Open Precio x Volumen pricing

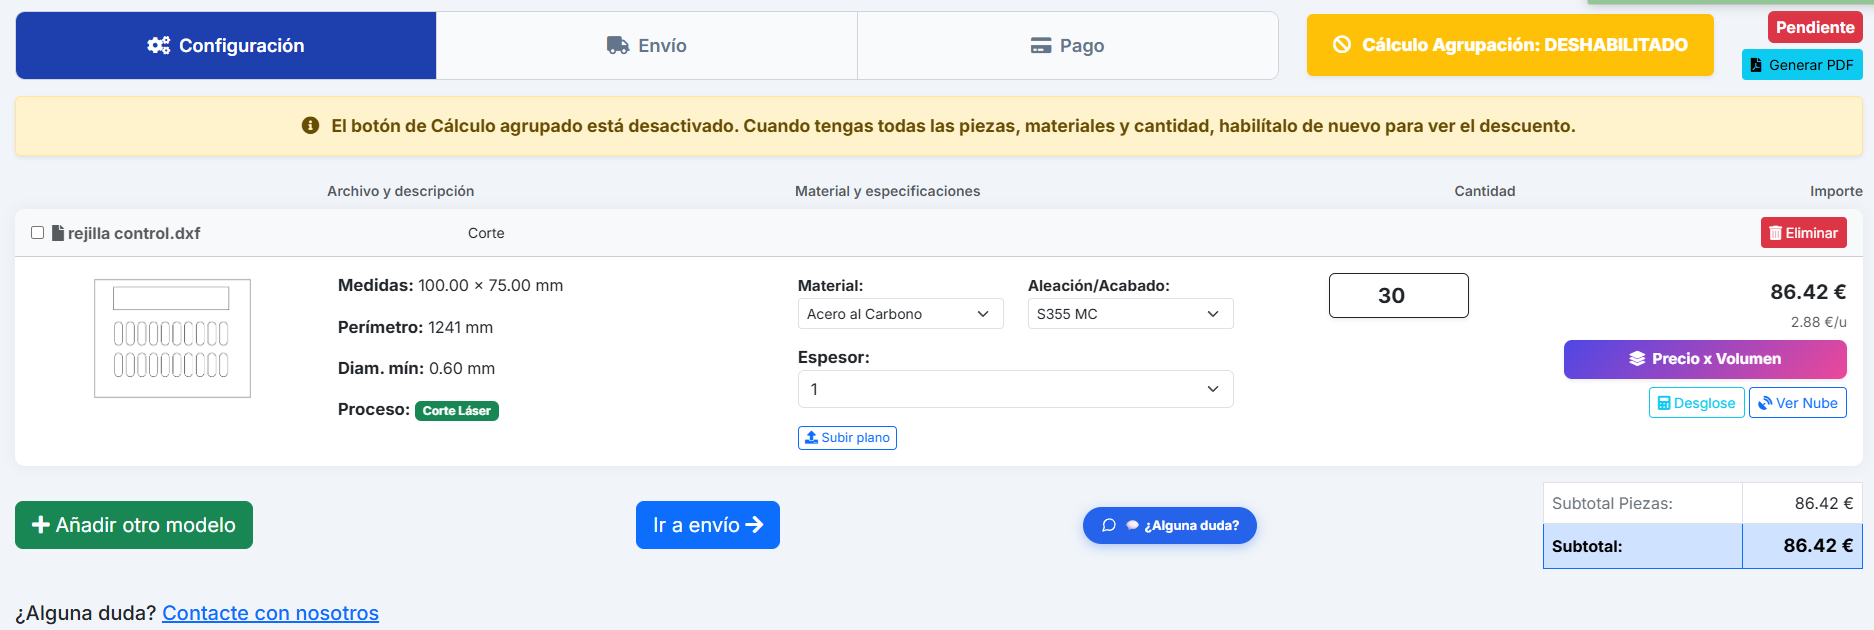coord(1705,359)
